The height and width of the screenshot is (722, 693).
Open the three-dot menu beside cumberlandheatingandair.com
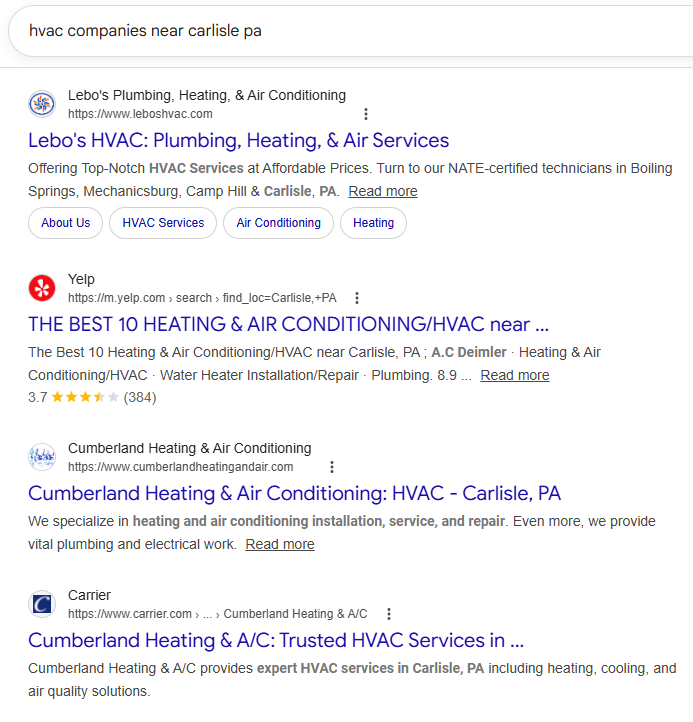332,467
